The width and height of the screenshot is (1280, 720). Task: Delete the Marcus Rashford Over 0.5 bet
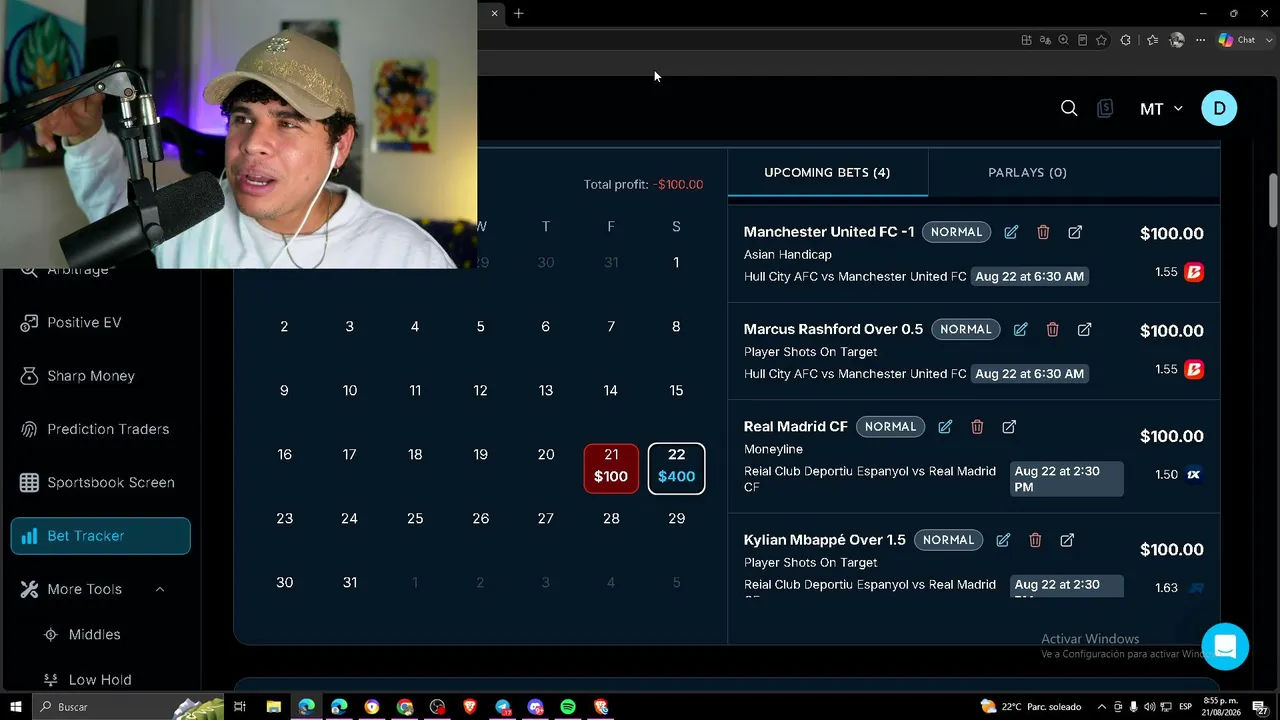pyautogui.click(x=1052, y=329)
